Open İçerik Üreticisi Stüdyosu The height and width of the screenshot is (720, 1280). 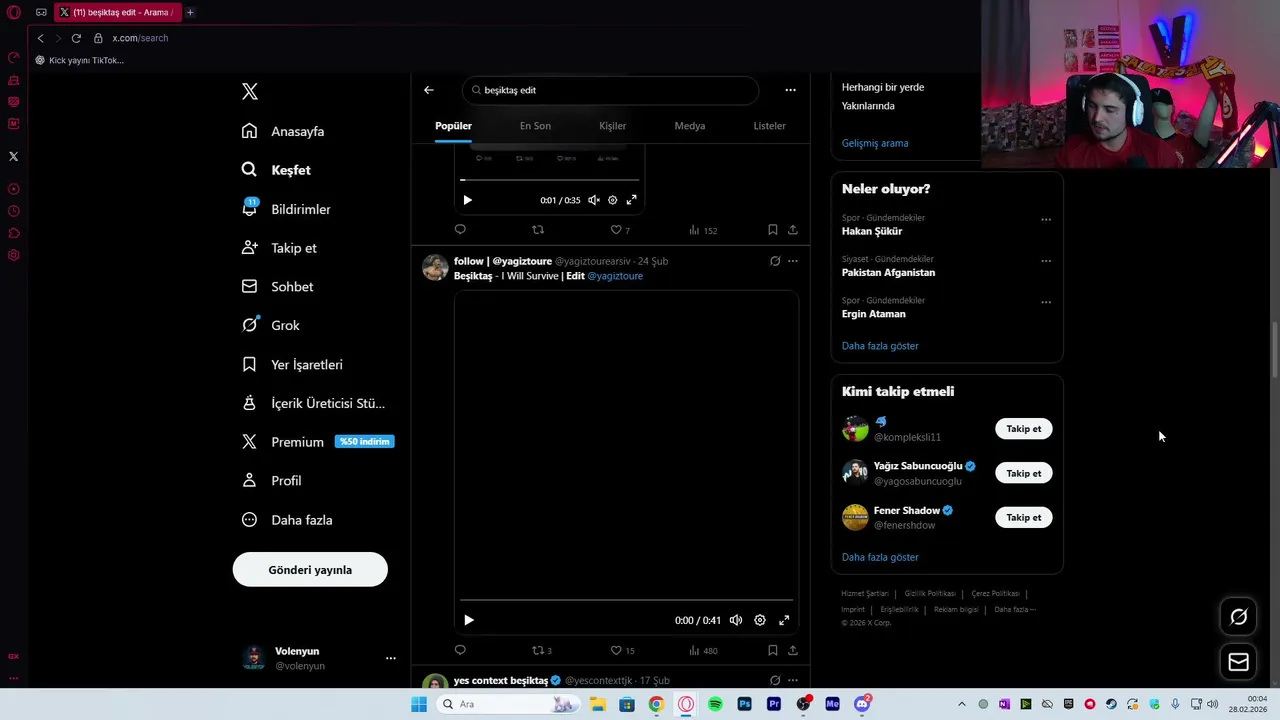tap(313, 403)
